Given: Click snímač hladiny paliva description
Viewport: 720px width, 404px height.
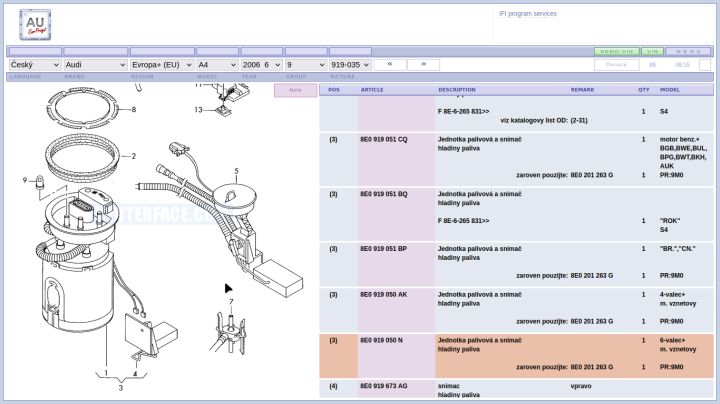Looking at the screenshot, I should [x=458, y=390].
